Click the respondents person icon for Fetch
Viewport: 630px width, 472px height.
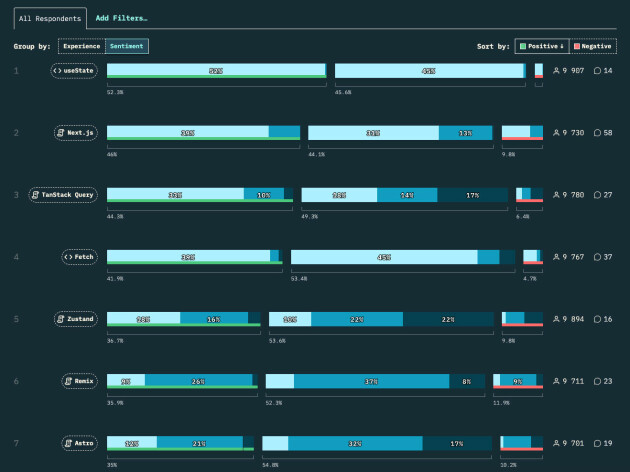pyautogui.click(x=556, y=257)
